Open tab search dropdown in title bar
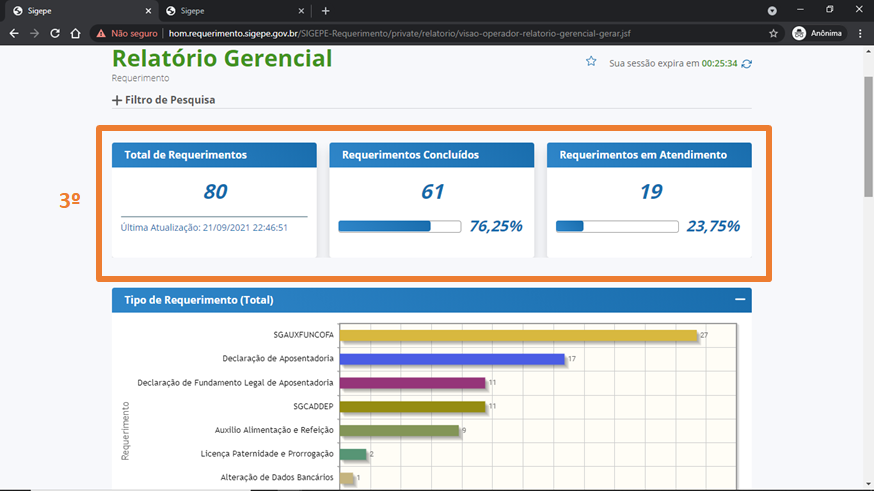 772,10
